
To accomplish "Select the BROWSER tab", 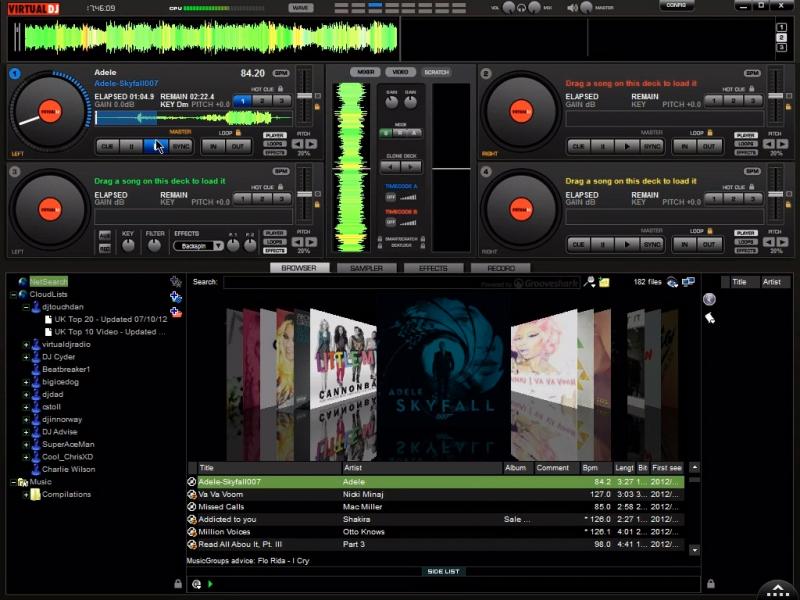I will tap(299, 268).
